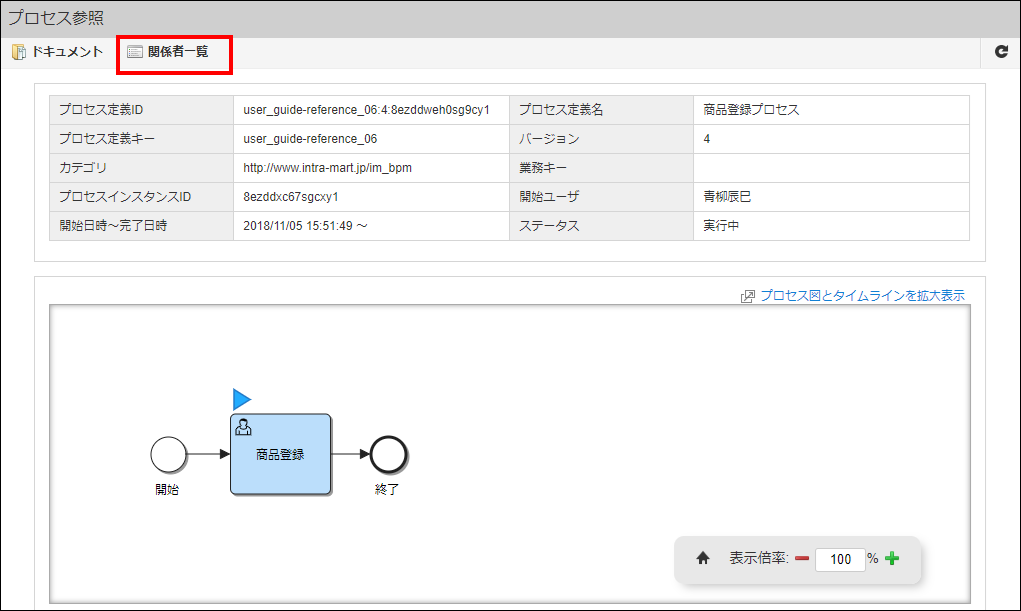1021x611 pixels.
Task: Click the 実行中 status value
Action: coord(721,226)
